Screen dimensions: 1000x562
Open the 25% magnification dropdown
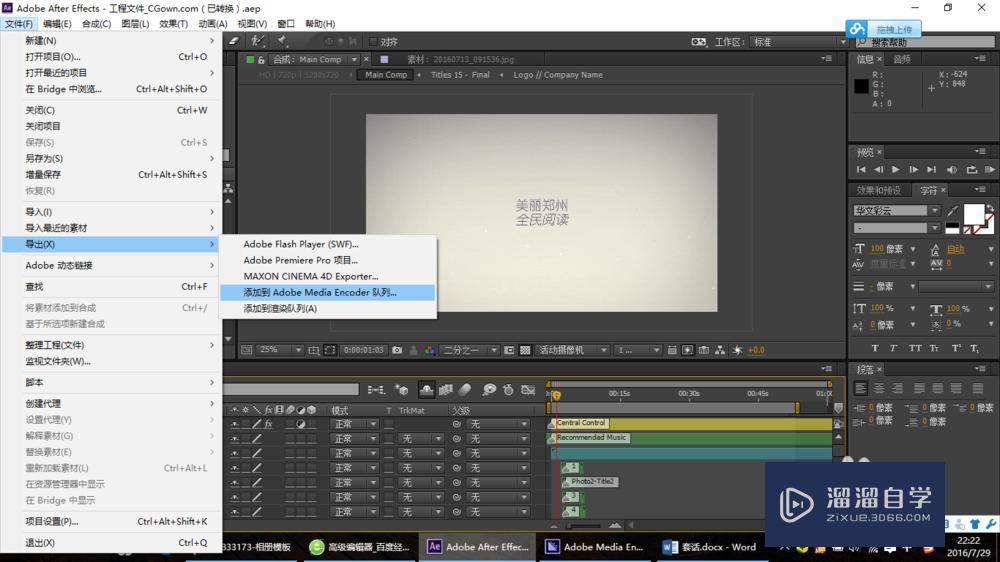281,350
